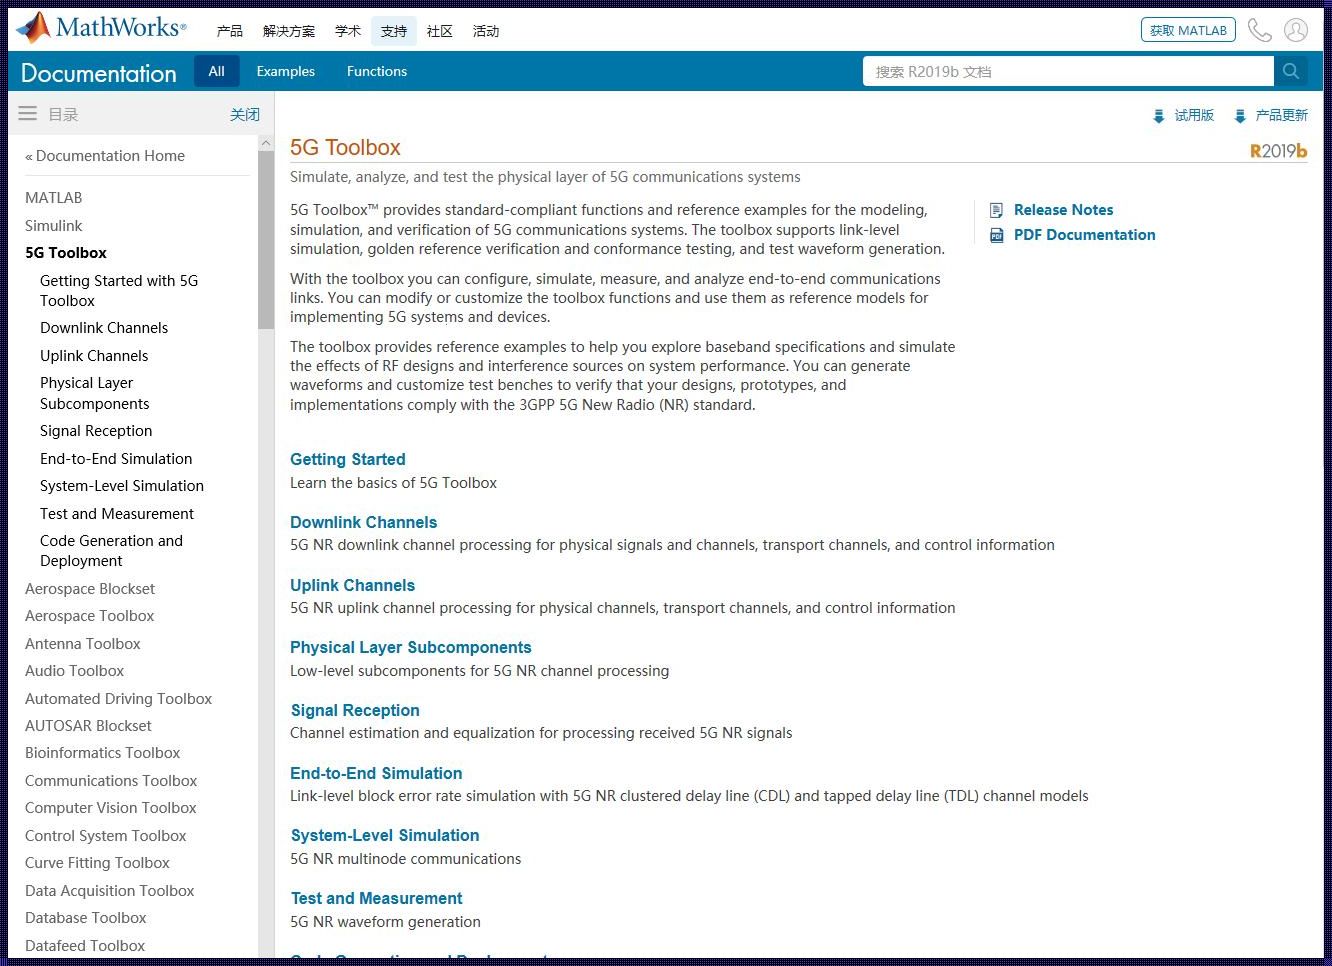Click the sidebar scrollbar thumb
The height and width of the screenshot is (966, 1332).
pos(266,240)
